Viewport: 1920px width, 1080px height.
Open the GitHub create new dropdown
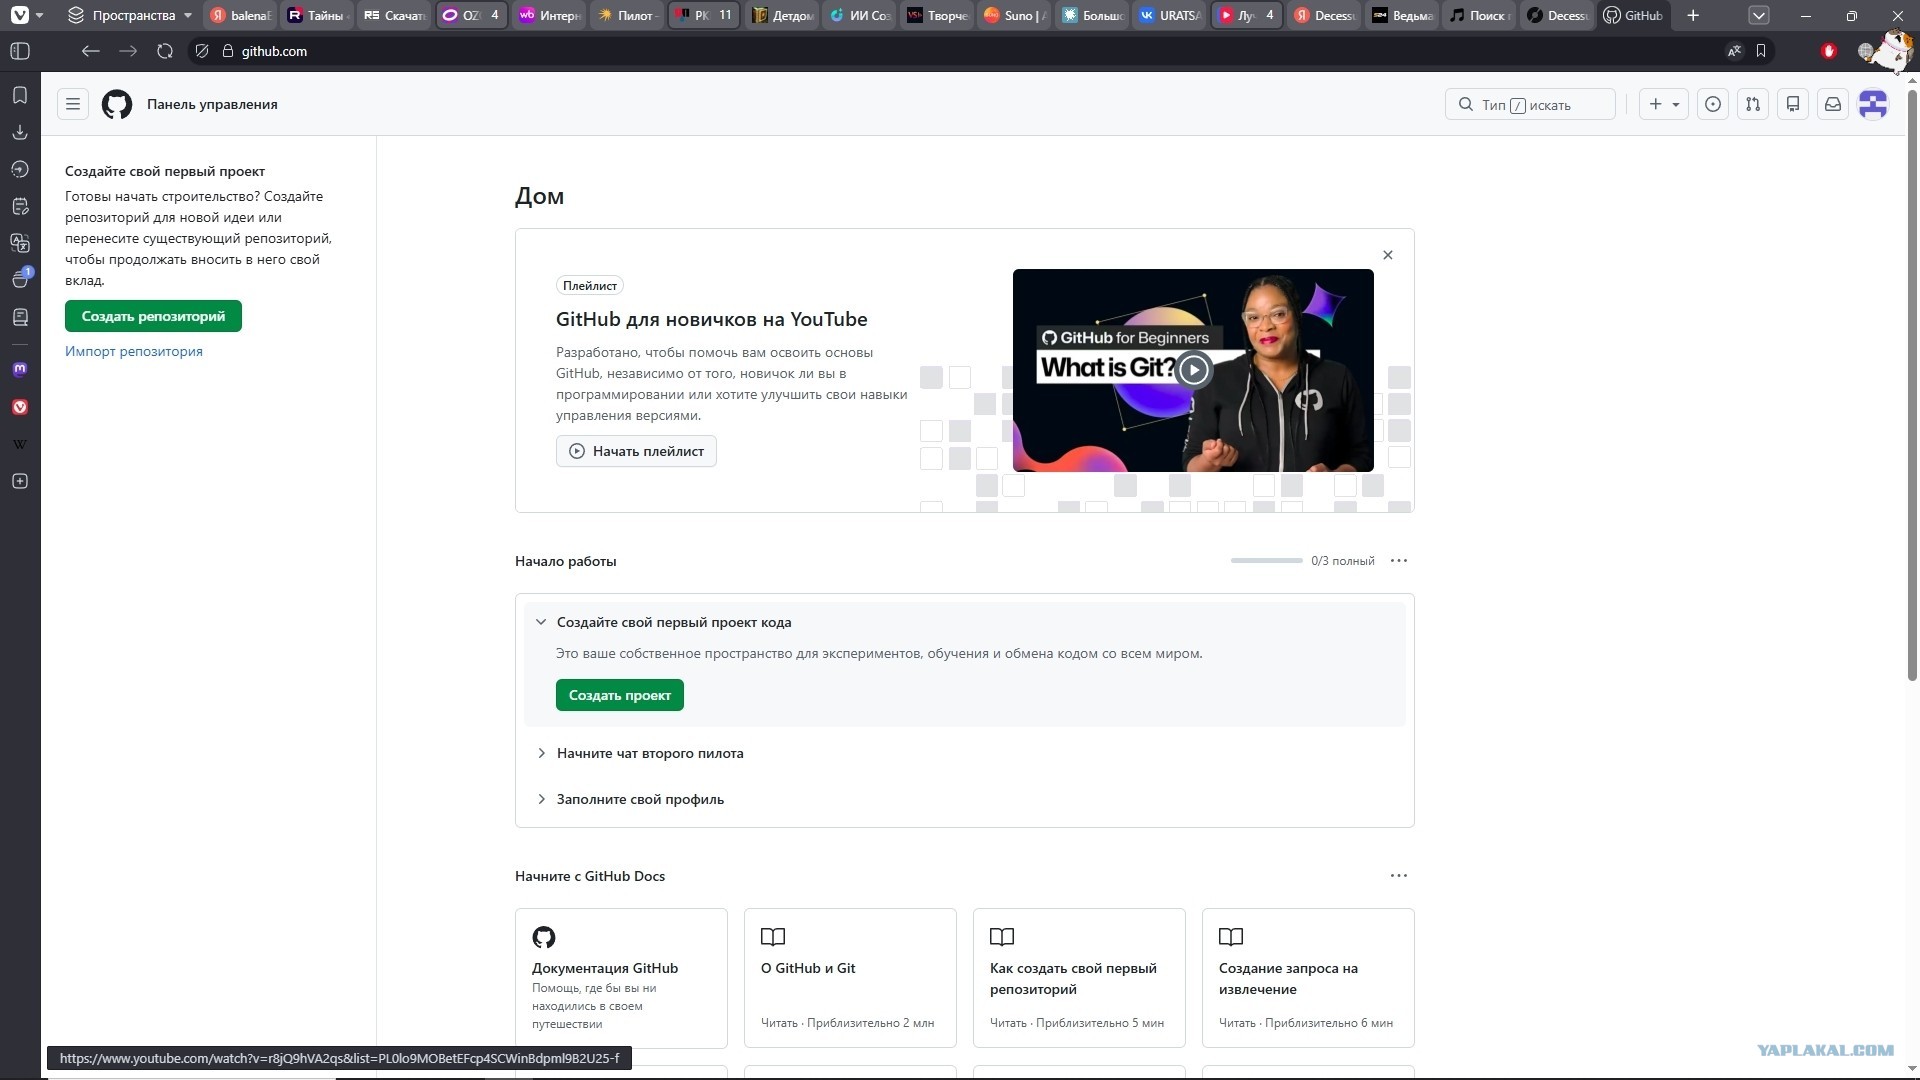point(1664,104)
